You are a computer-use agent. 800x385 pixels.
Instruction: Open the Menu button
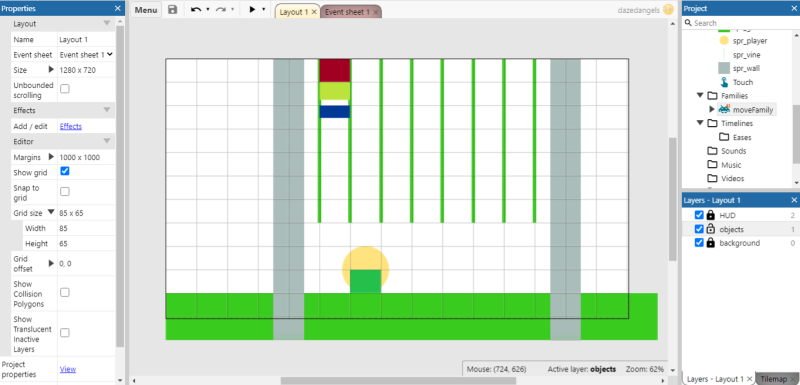coord(146,10)
